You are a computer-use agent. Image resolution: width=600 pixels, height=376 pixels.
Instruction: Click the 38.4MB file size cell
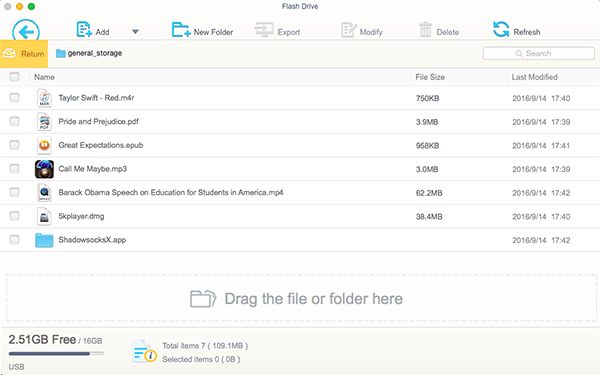pyautogui.click(x=429, y=216)
